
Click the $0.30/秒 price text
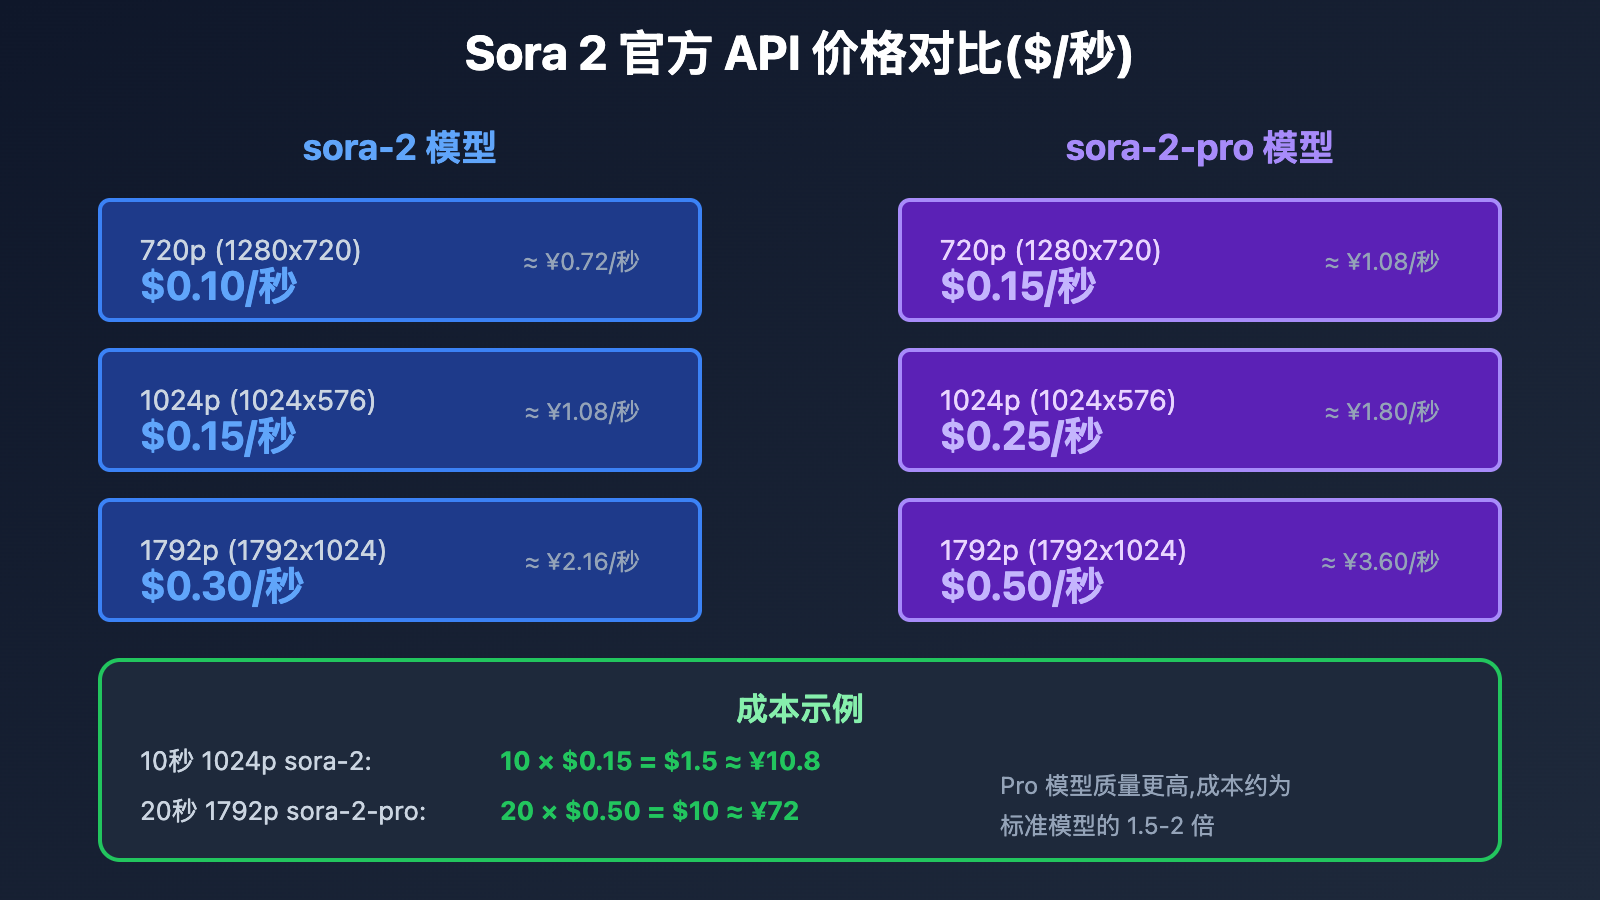221,586
